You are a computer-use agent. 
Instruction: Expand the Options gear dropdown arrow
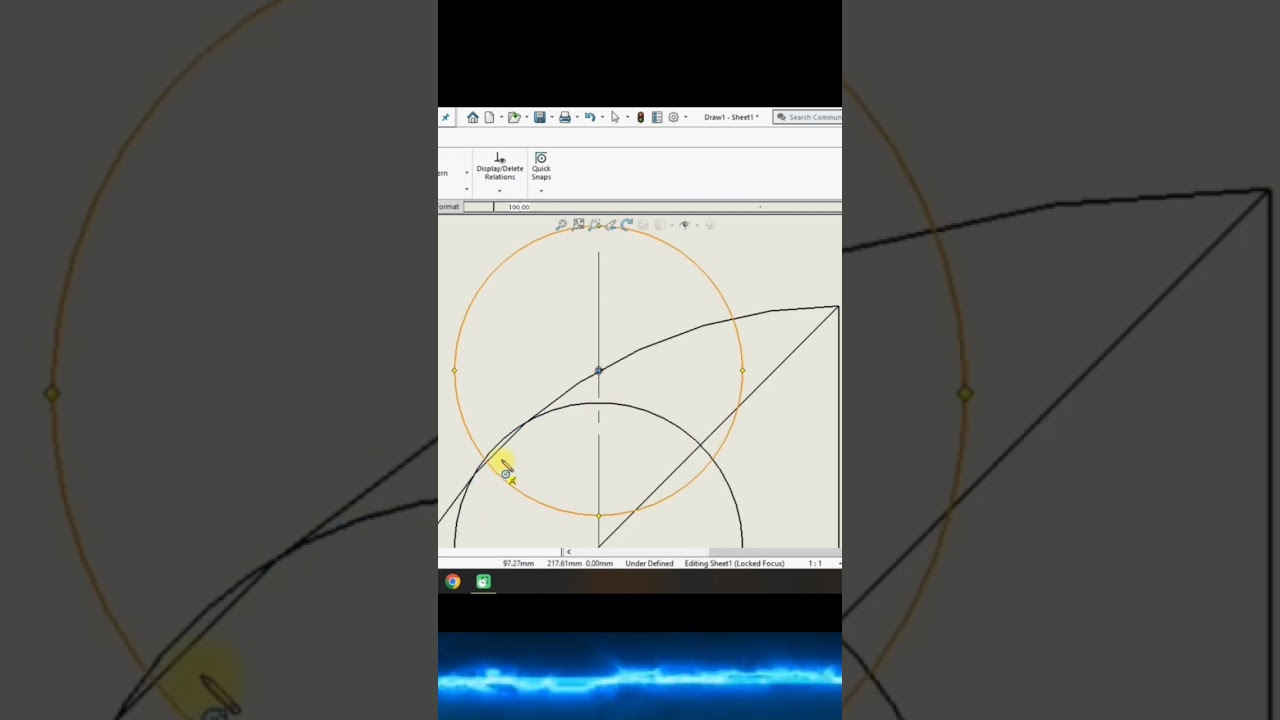coord(685,117)
